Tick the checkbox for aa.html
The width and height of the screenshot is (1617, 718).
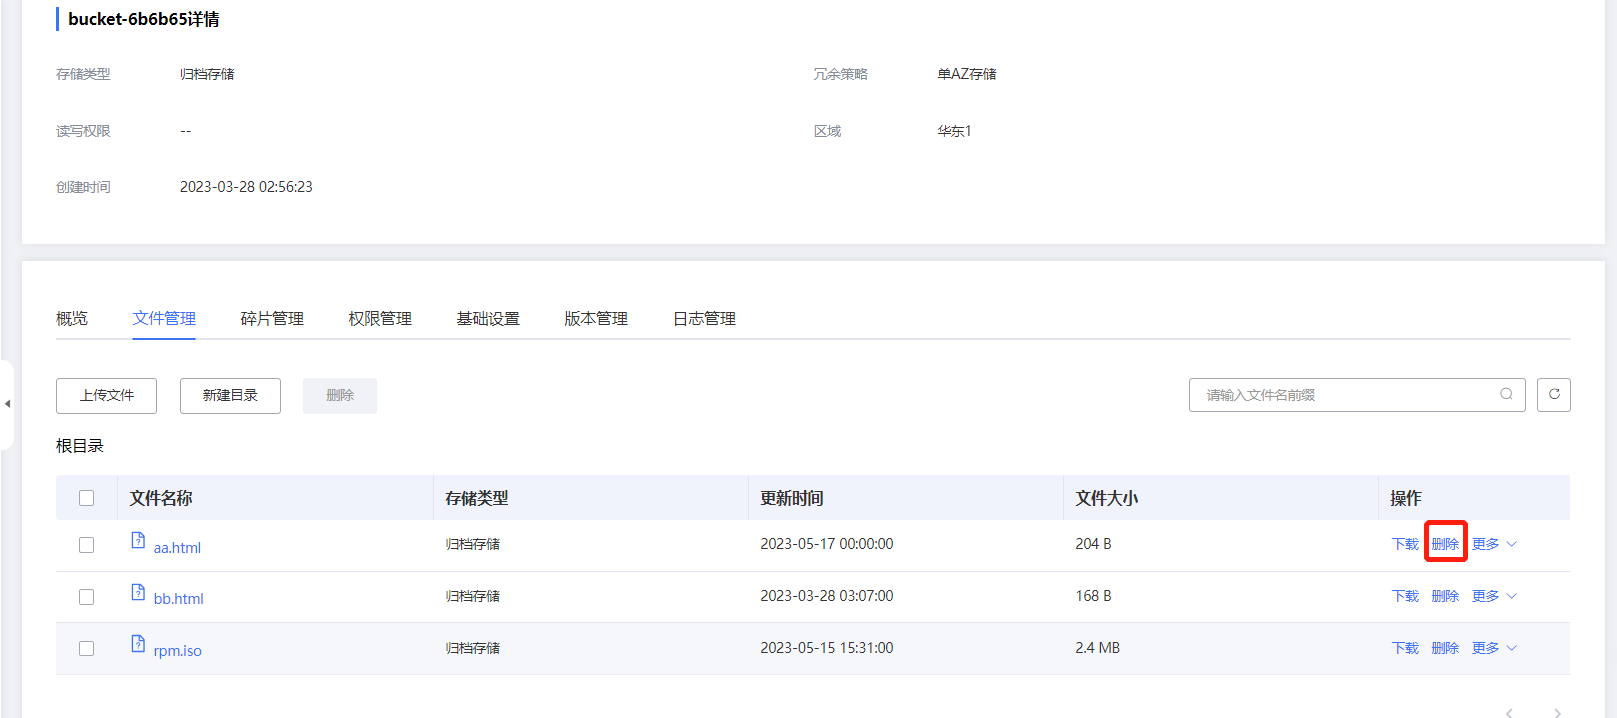coord(87,545)
